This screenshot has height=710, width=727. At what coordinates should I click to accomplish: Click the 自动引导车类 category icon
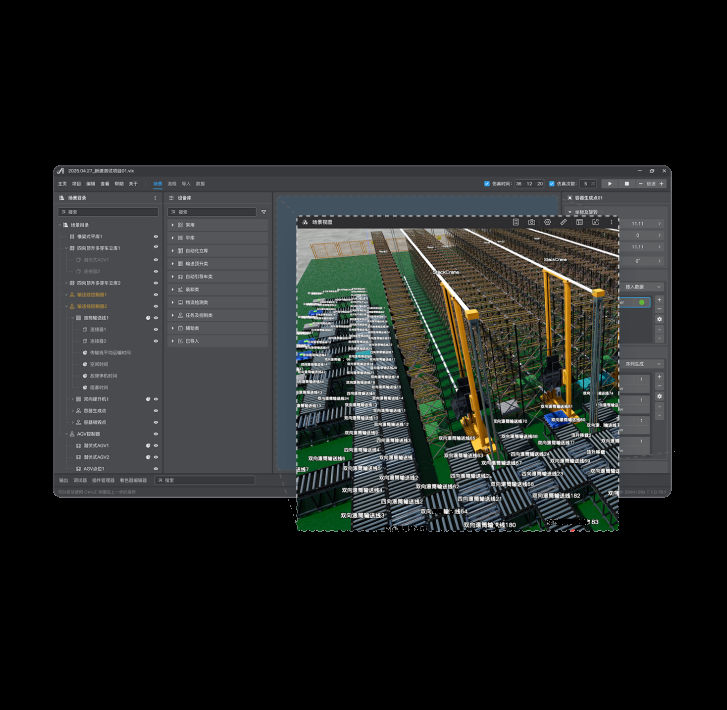click(x=180, y=276)
